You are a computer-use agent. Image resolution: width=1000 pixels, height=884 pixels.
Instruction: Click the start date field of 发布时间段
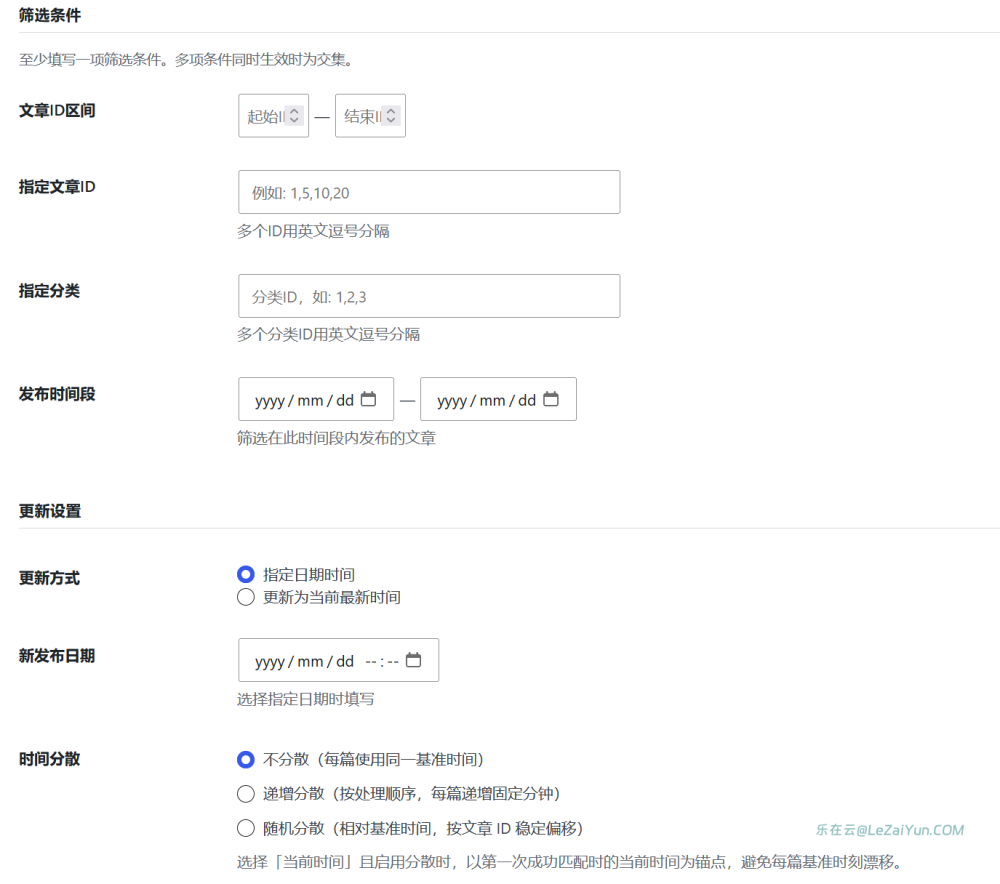[316, 399]
